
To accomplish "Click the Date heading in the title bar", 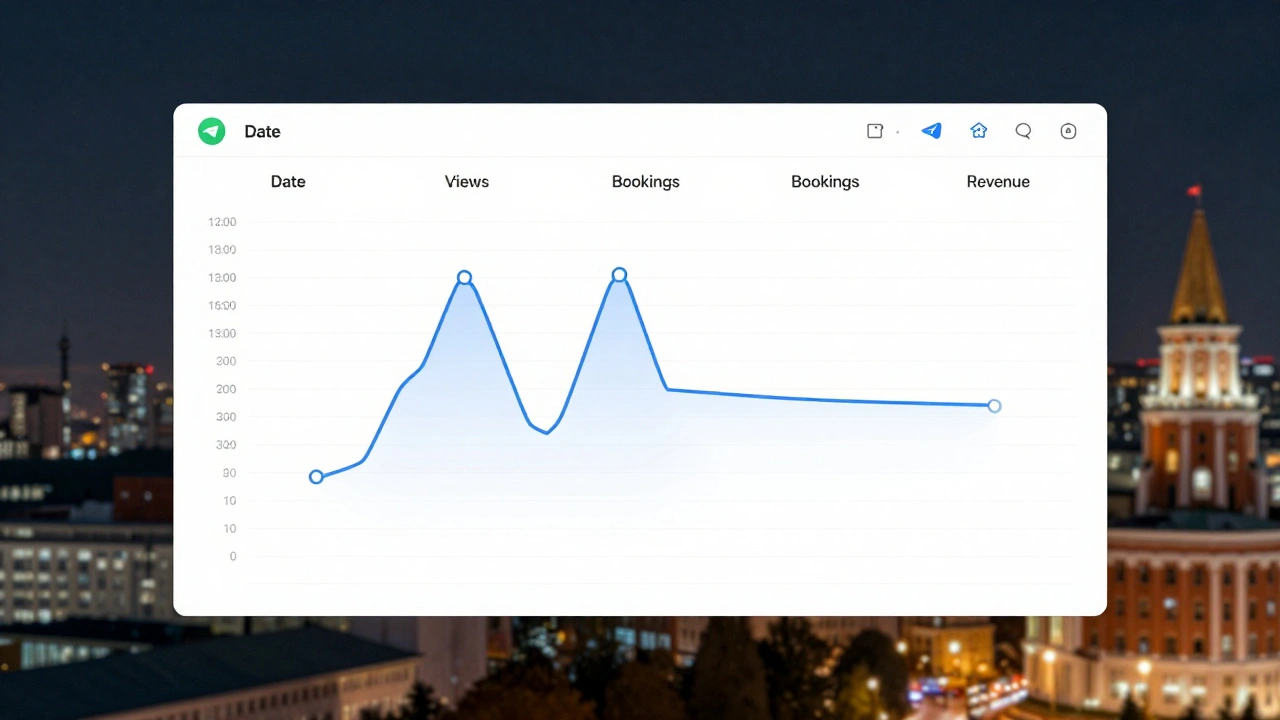I will [x=262, y=131].
